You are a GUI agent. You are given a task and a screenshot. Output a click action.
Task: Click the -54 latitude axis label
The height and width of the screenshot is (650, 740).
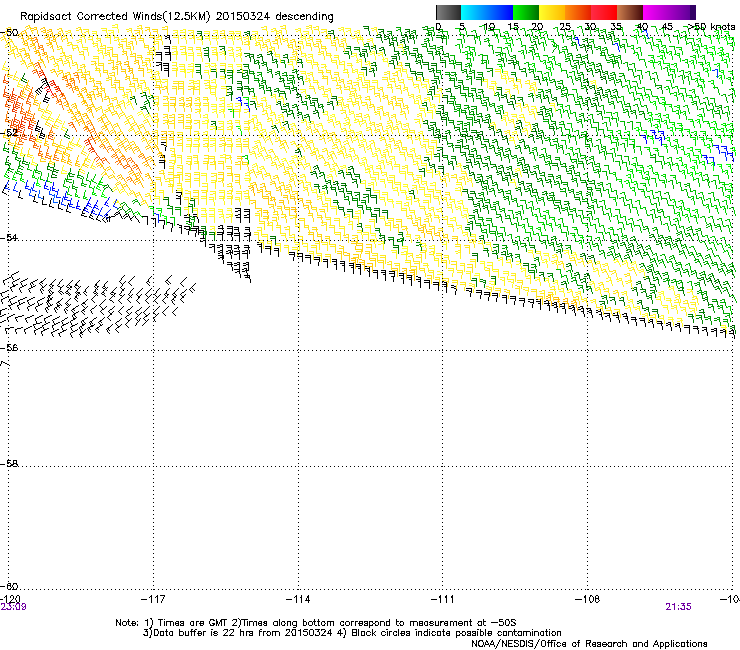[x=10, y=237]
